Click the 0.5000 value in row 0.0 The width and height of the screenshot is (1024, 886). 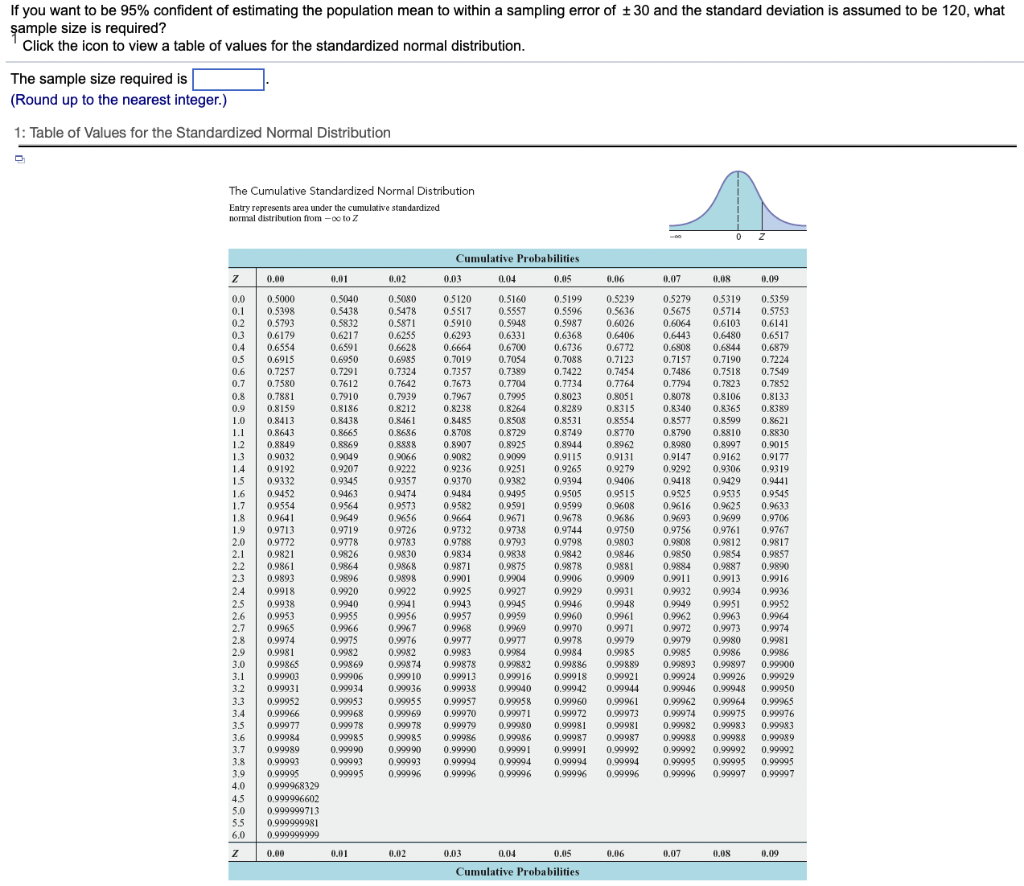tap(280, 299)
